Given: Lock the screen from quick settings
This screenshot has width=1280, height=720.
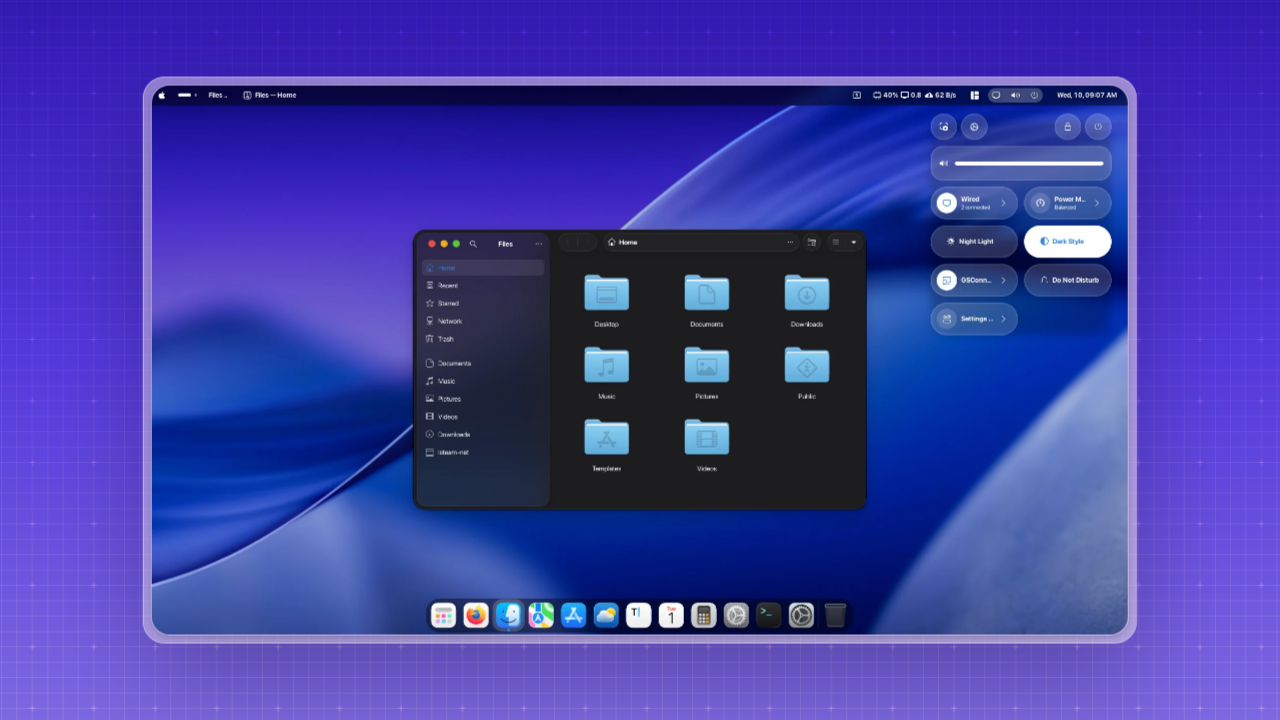Looking at the screenshot, I should [x=1068, y=127].
